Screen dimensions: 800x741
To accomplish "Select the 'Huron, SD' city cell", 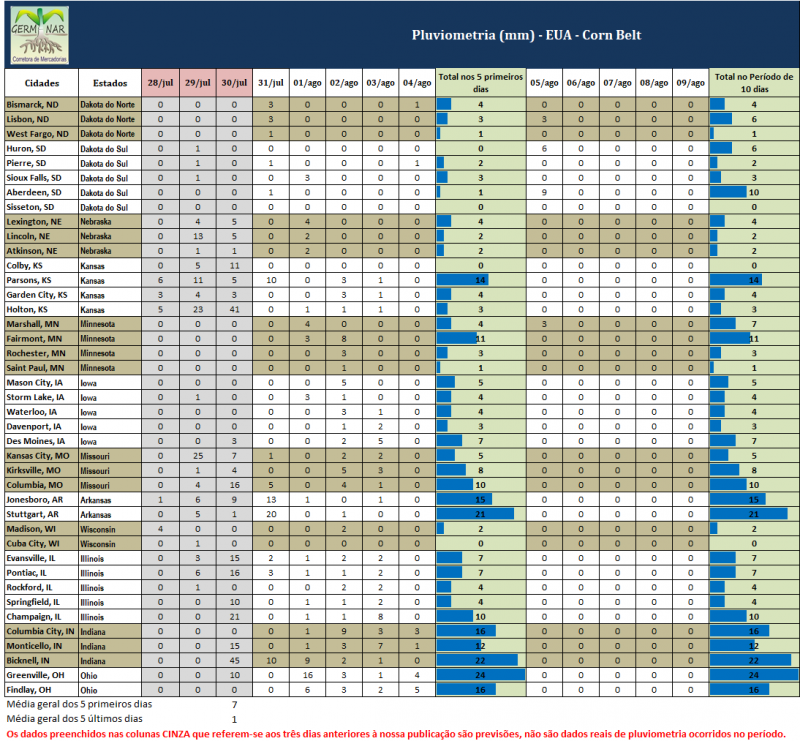I will (42, 149).
